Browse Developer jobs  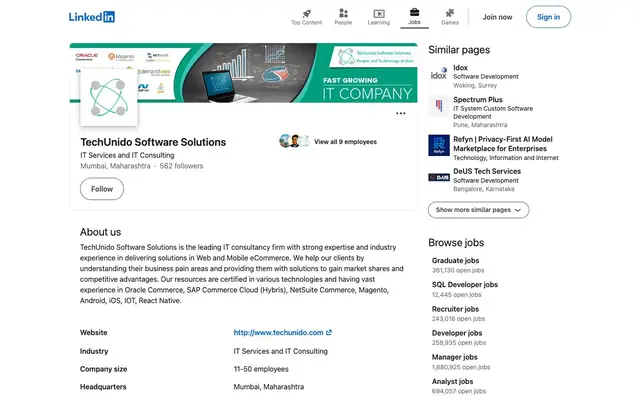point(457,333)
